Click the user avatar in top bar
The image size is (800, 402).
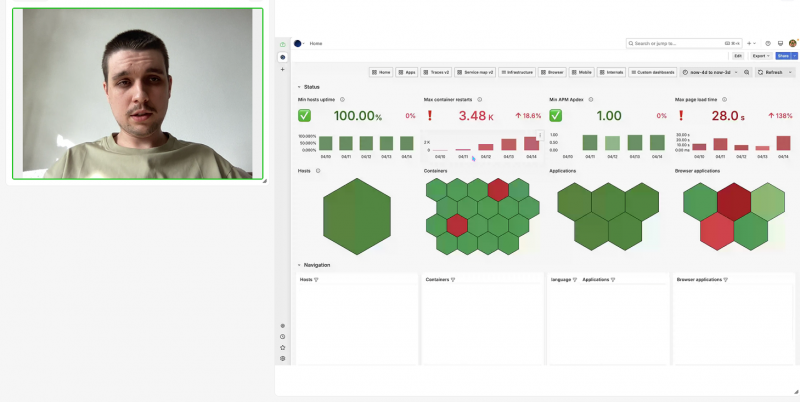792,44
